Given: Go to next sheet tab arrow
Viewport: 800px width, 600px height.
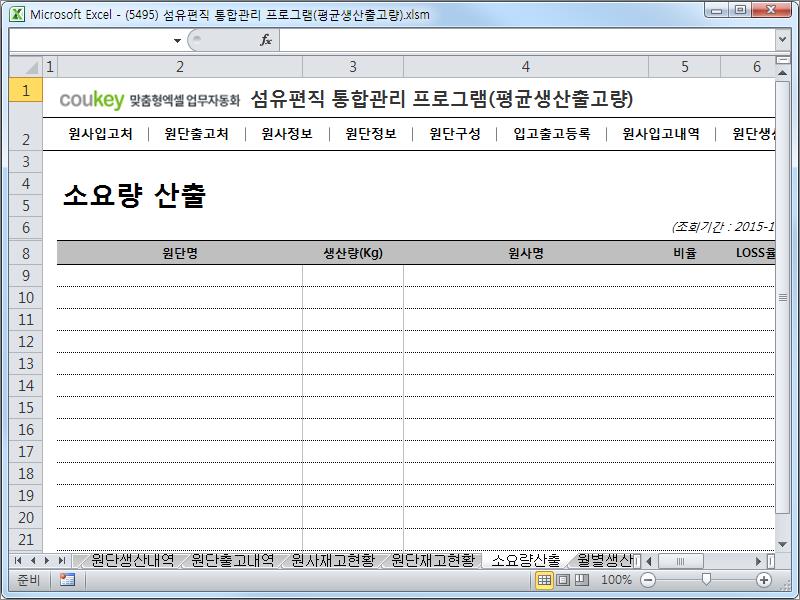Looking at the screenshot, I should point(47,561).
